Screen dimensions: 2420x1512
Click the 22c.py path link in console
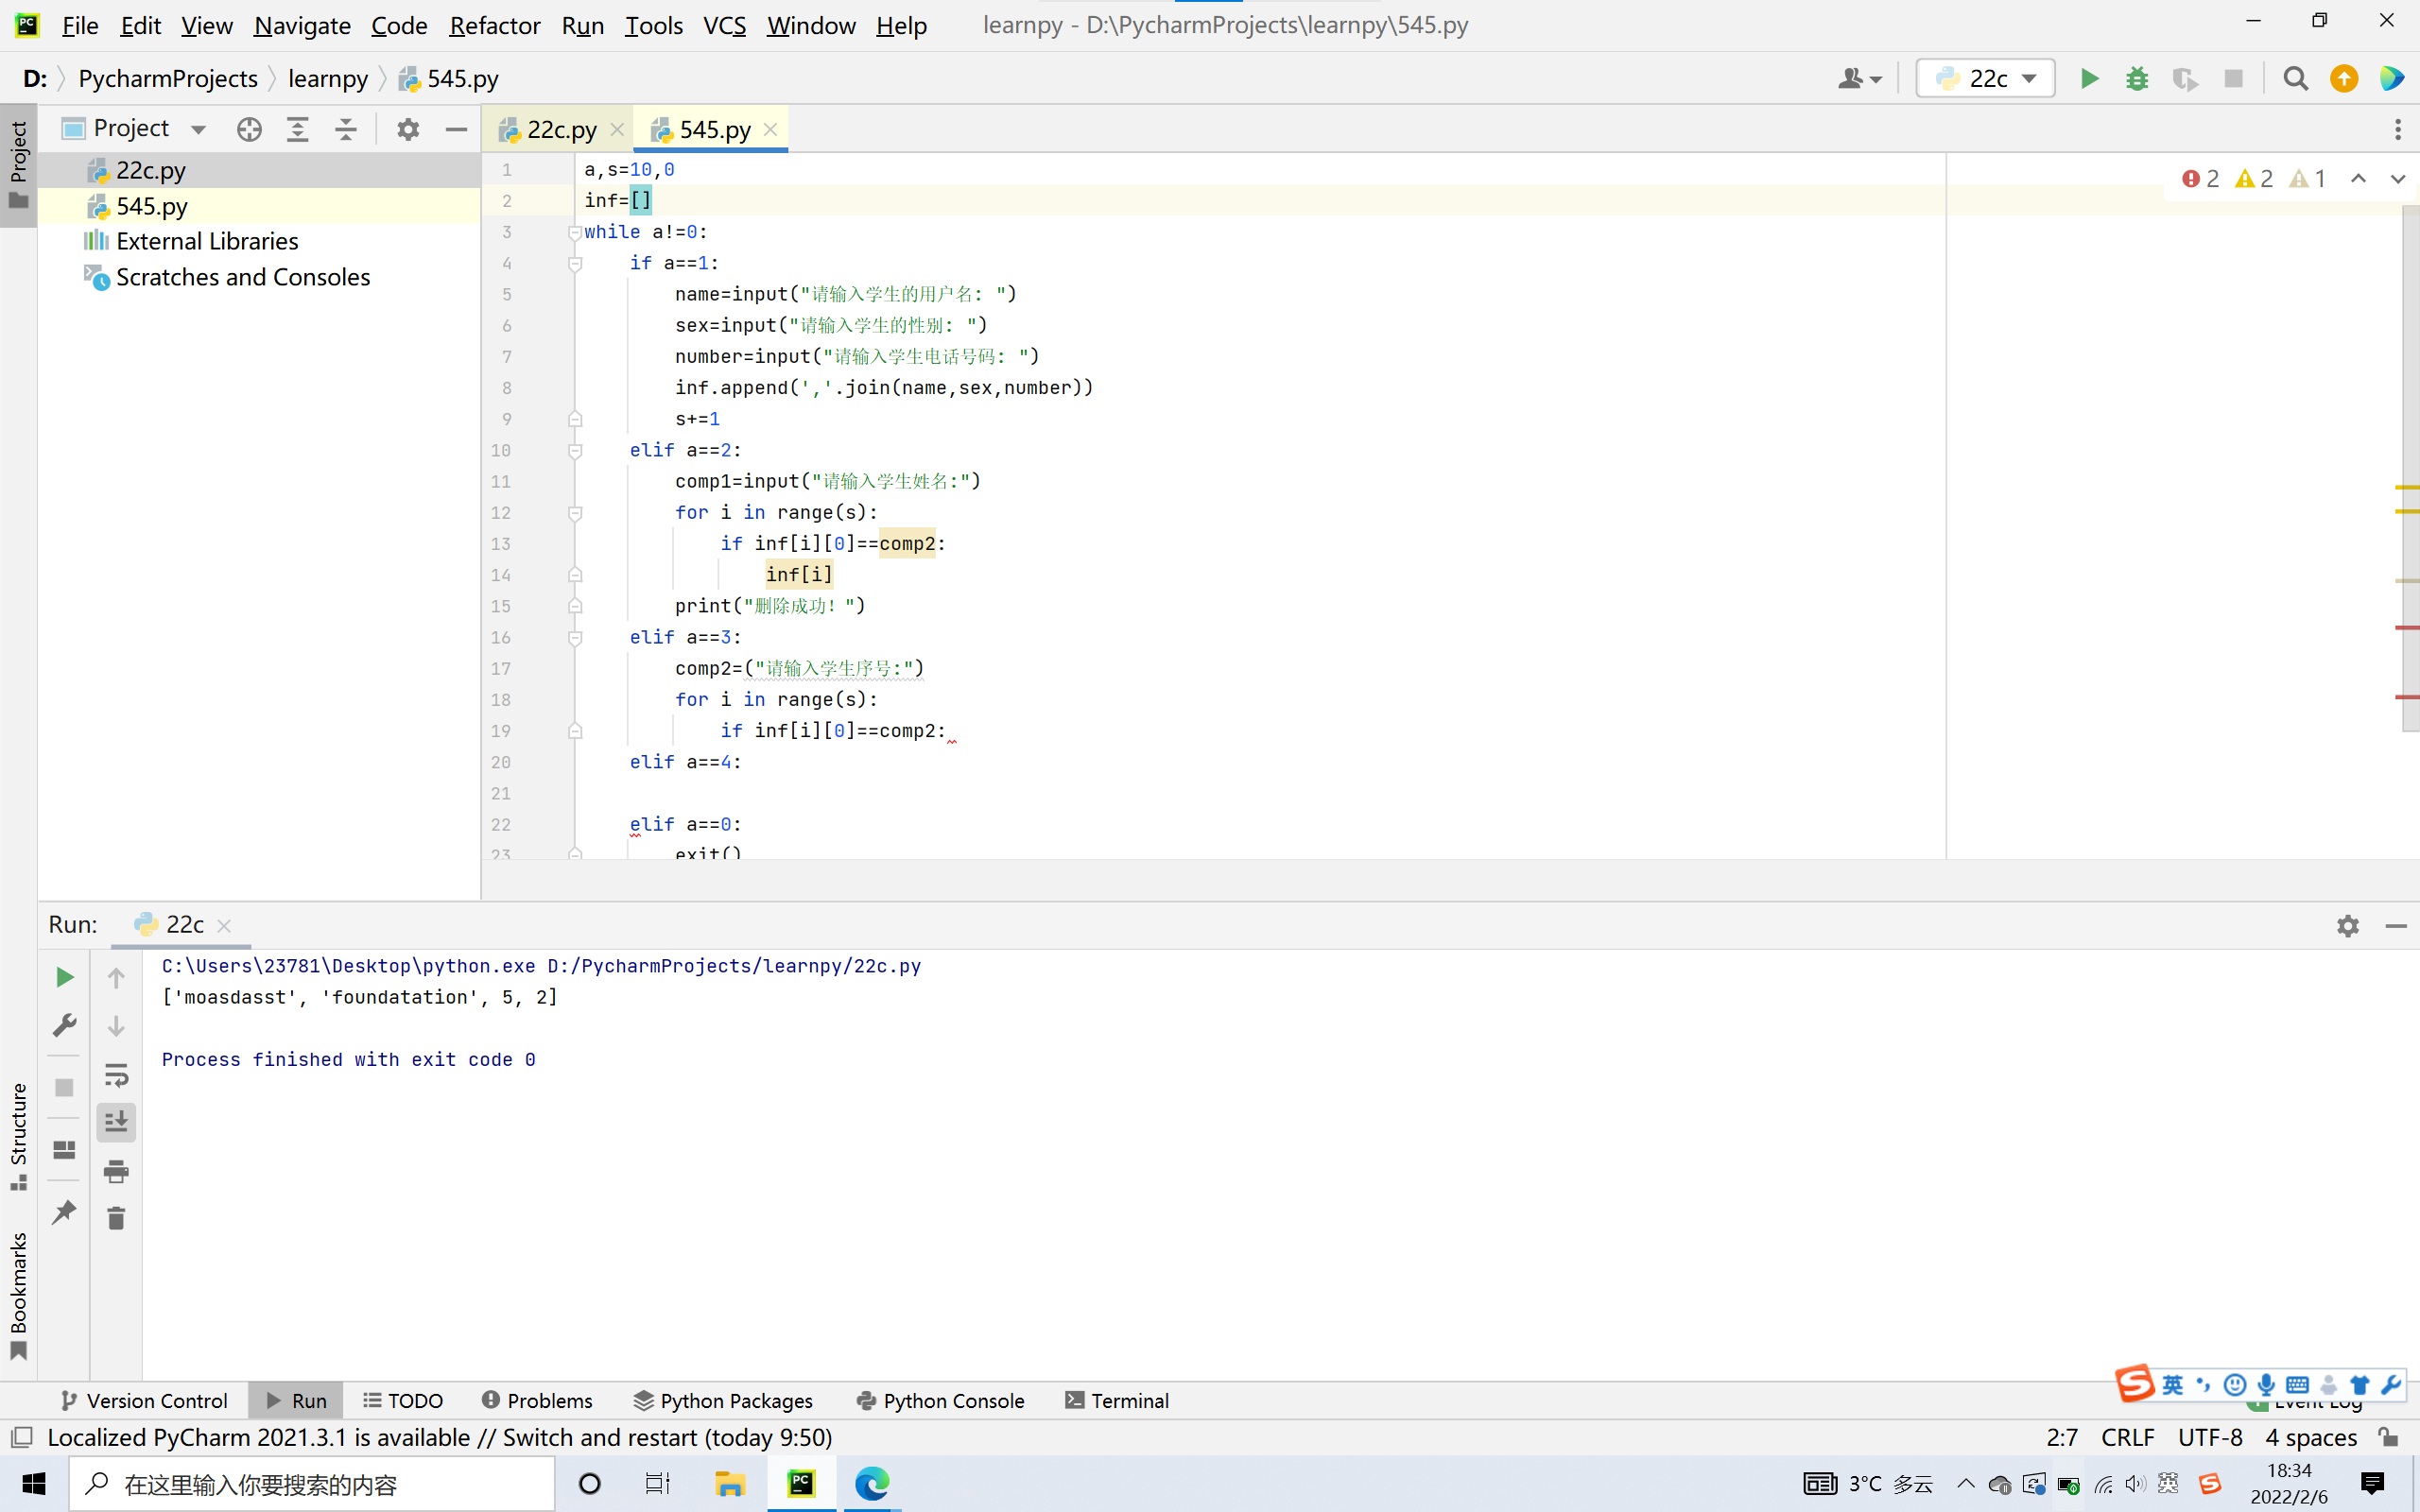[734, 966]
